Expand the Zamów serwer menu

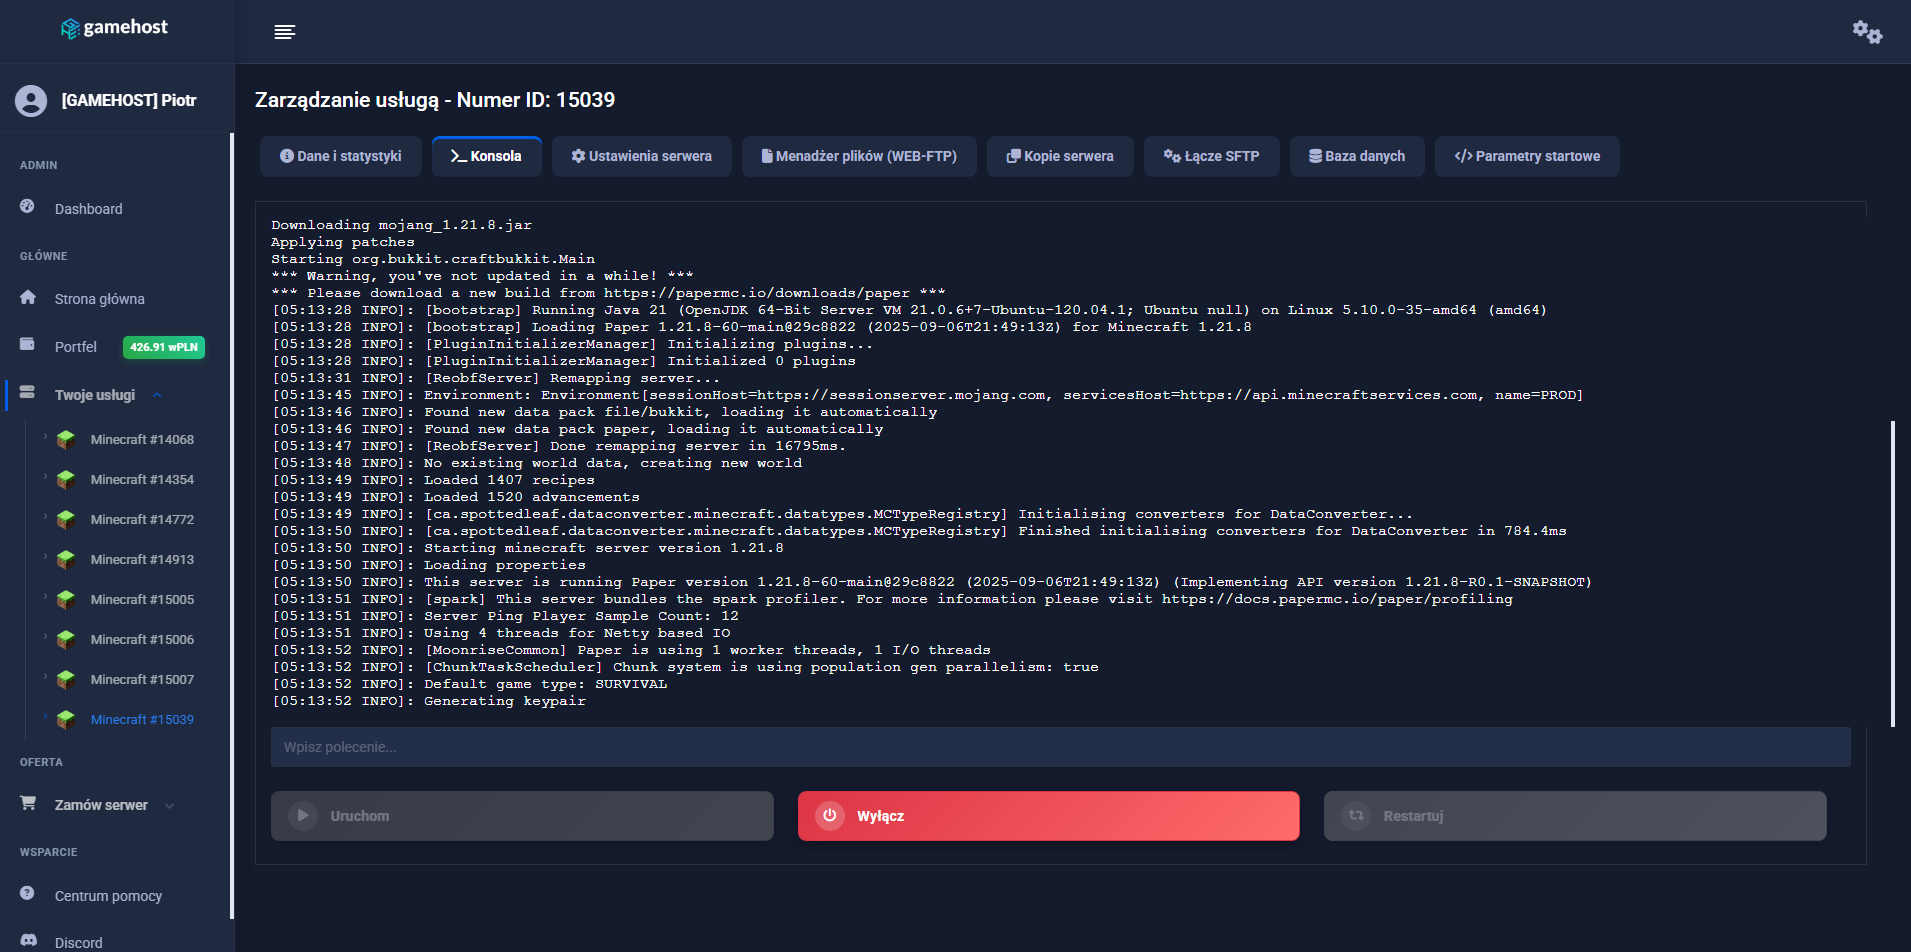(169, 806)
